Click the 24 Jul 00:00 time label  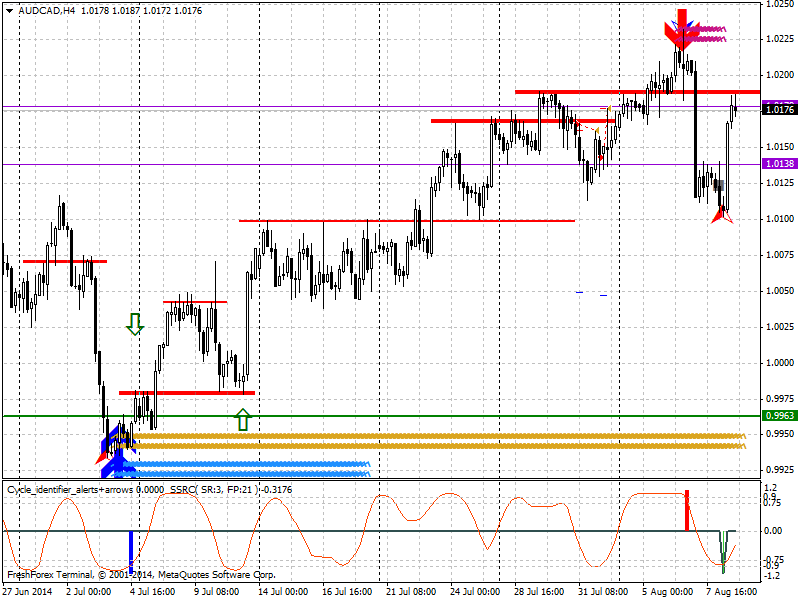click(x=475, y=592)
